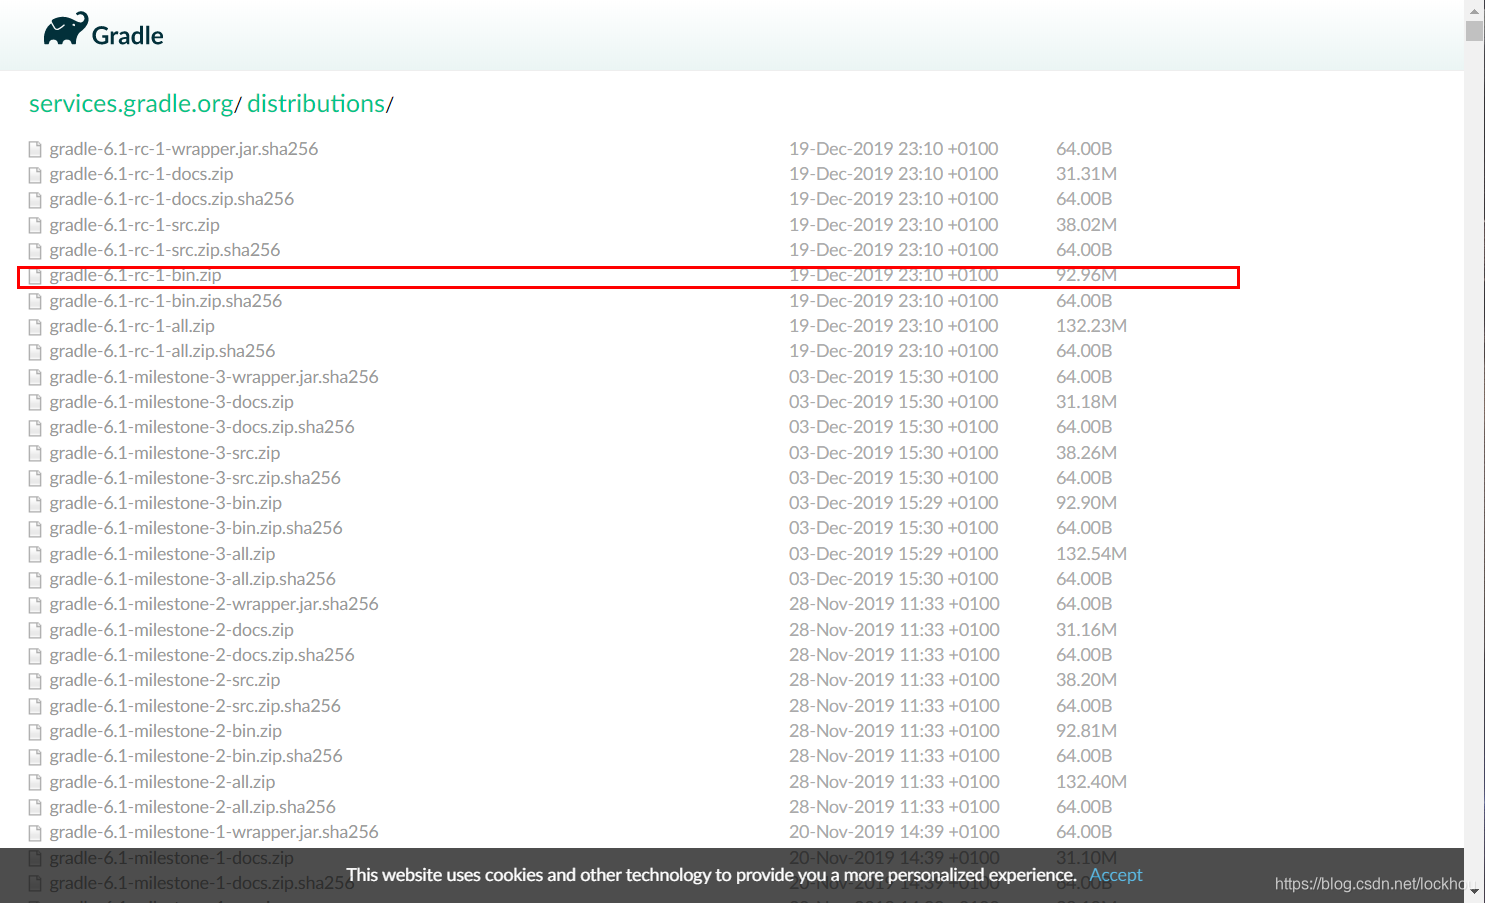Screen dimensions: 1485x903
Task: Click file icon beside gradle-6.1-milestone-2-all.zip
Action: point(35,783)
